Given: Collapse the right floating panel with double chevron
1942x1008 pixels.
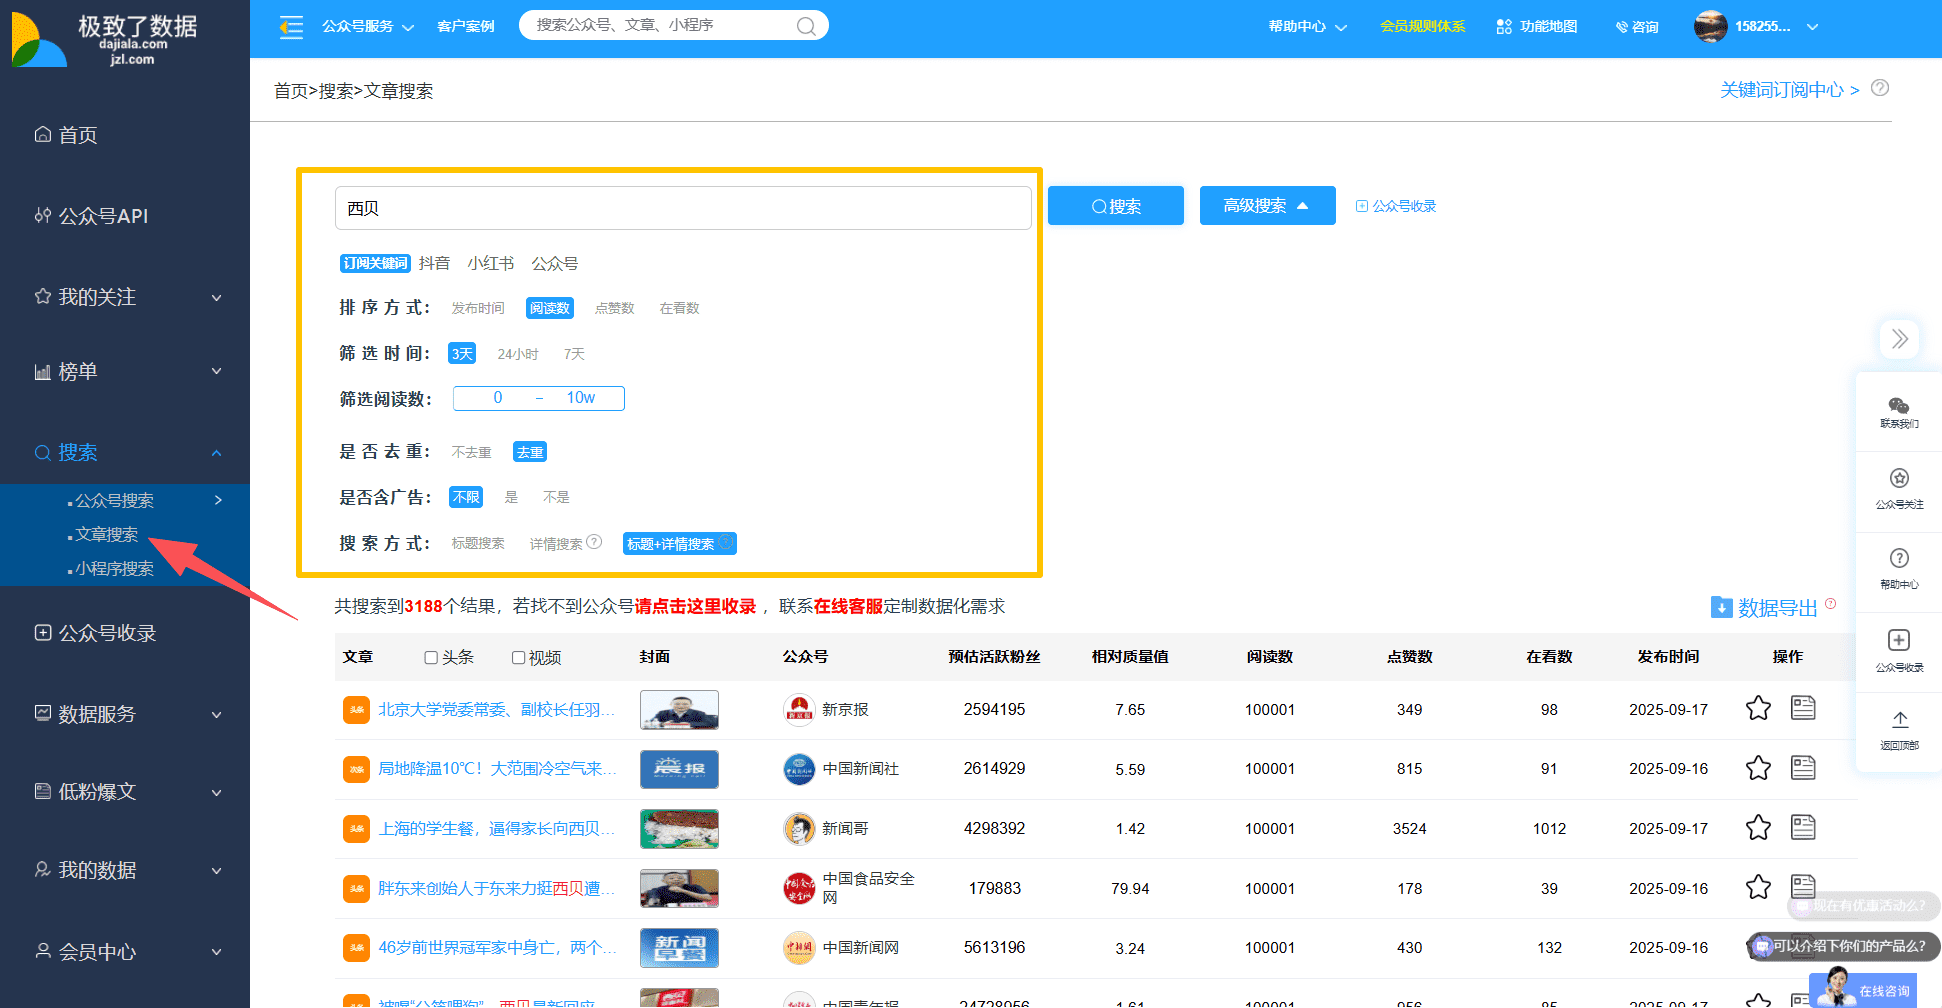Looking at the screenshot, I should [1899, 339].
